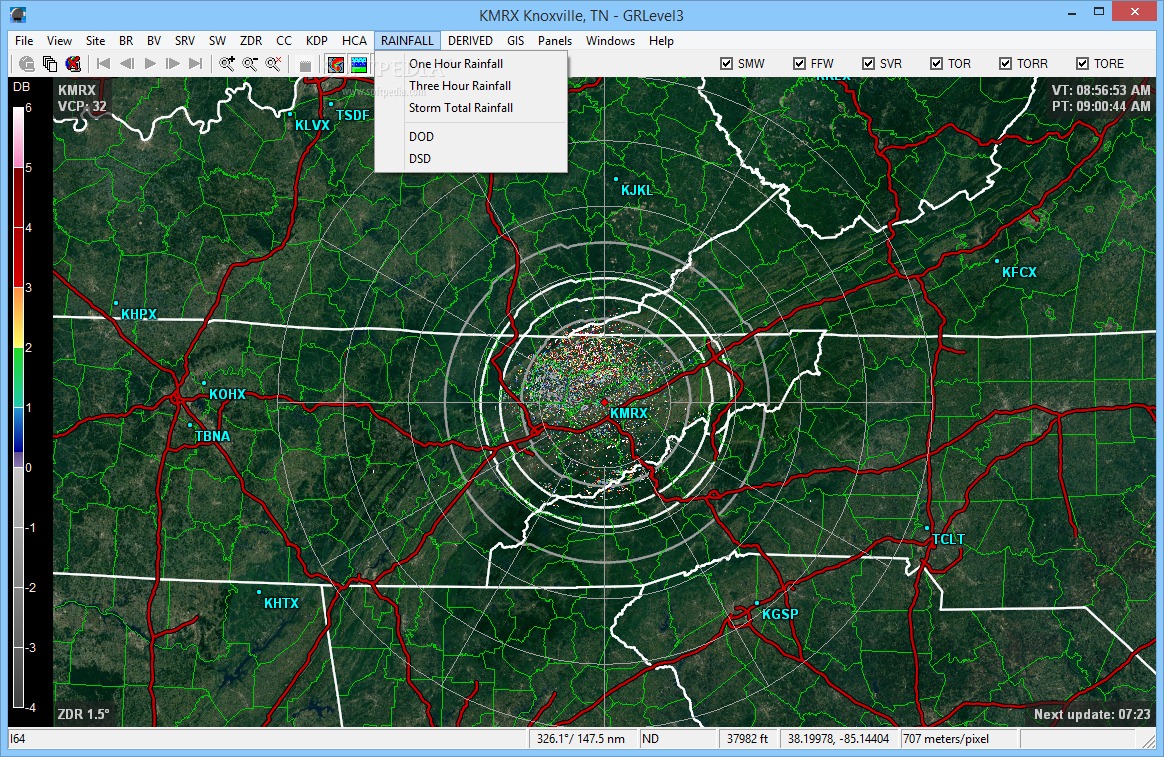
Task: Click the KLVX radar site marker
Action: click(x=290, y=114)
